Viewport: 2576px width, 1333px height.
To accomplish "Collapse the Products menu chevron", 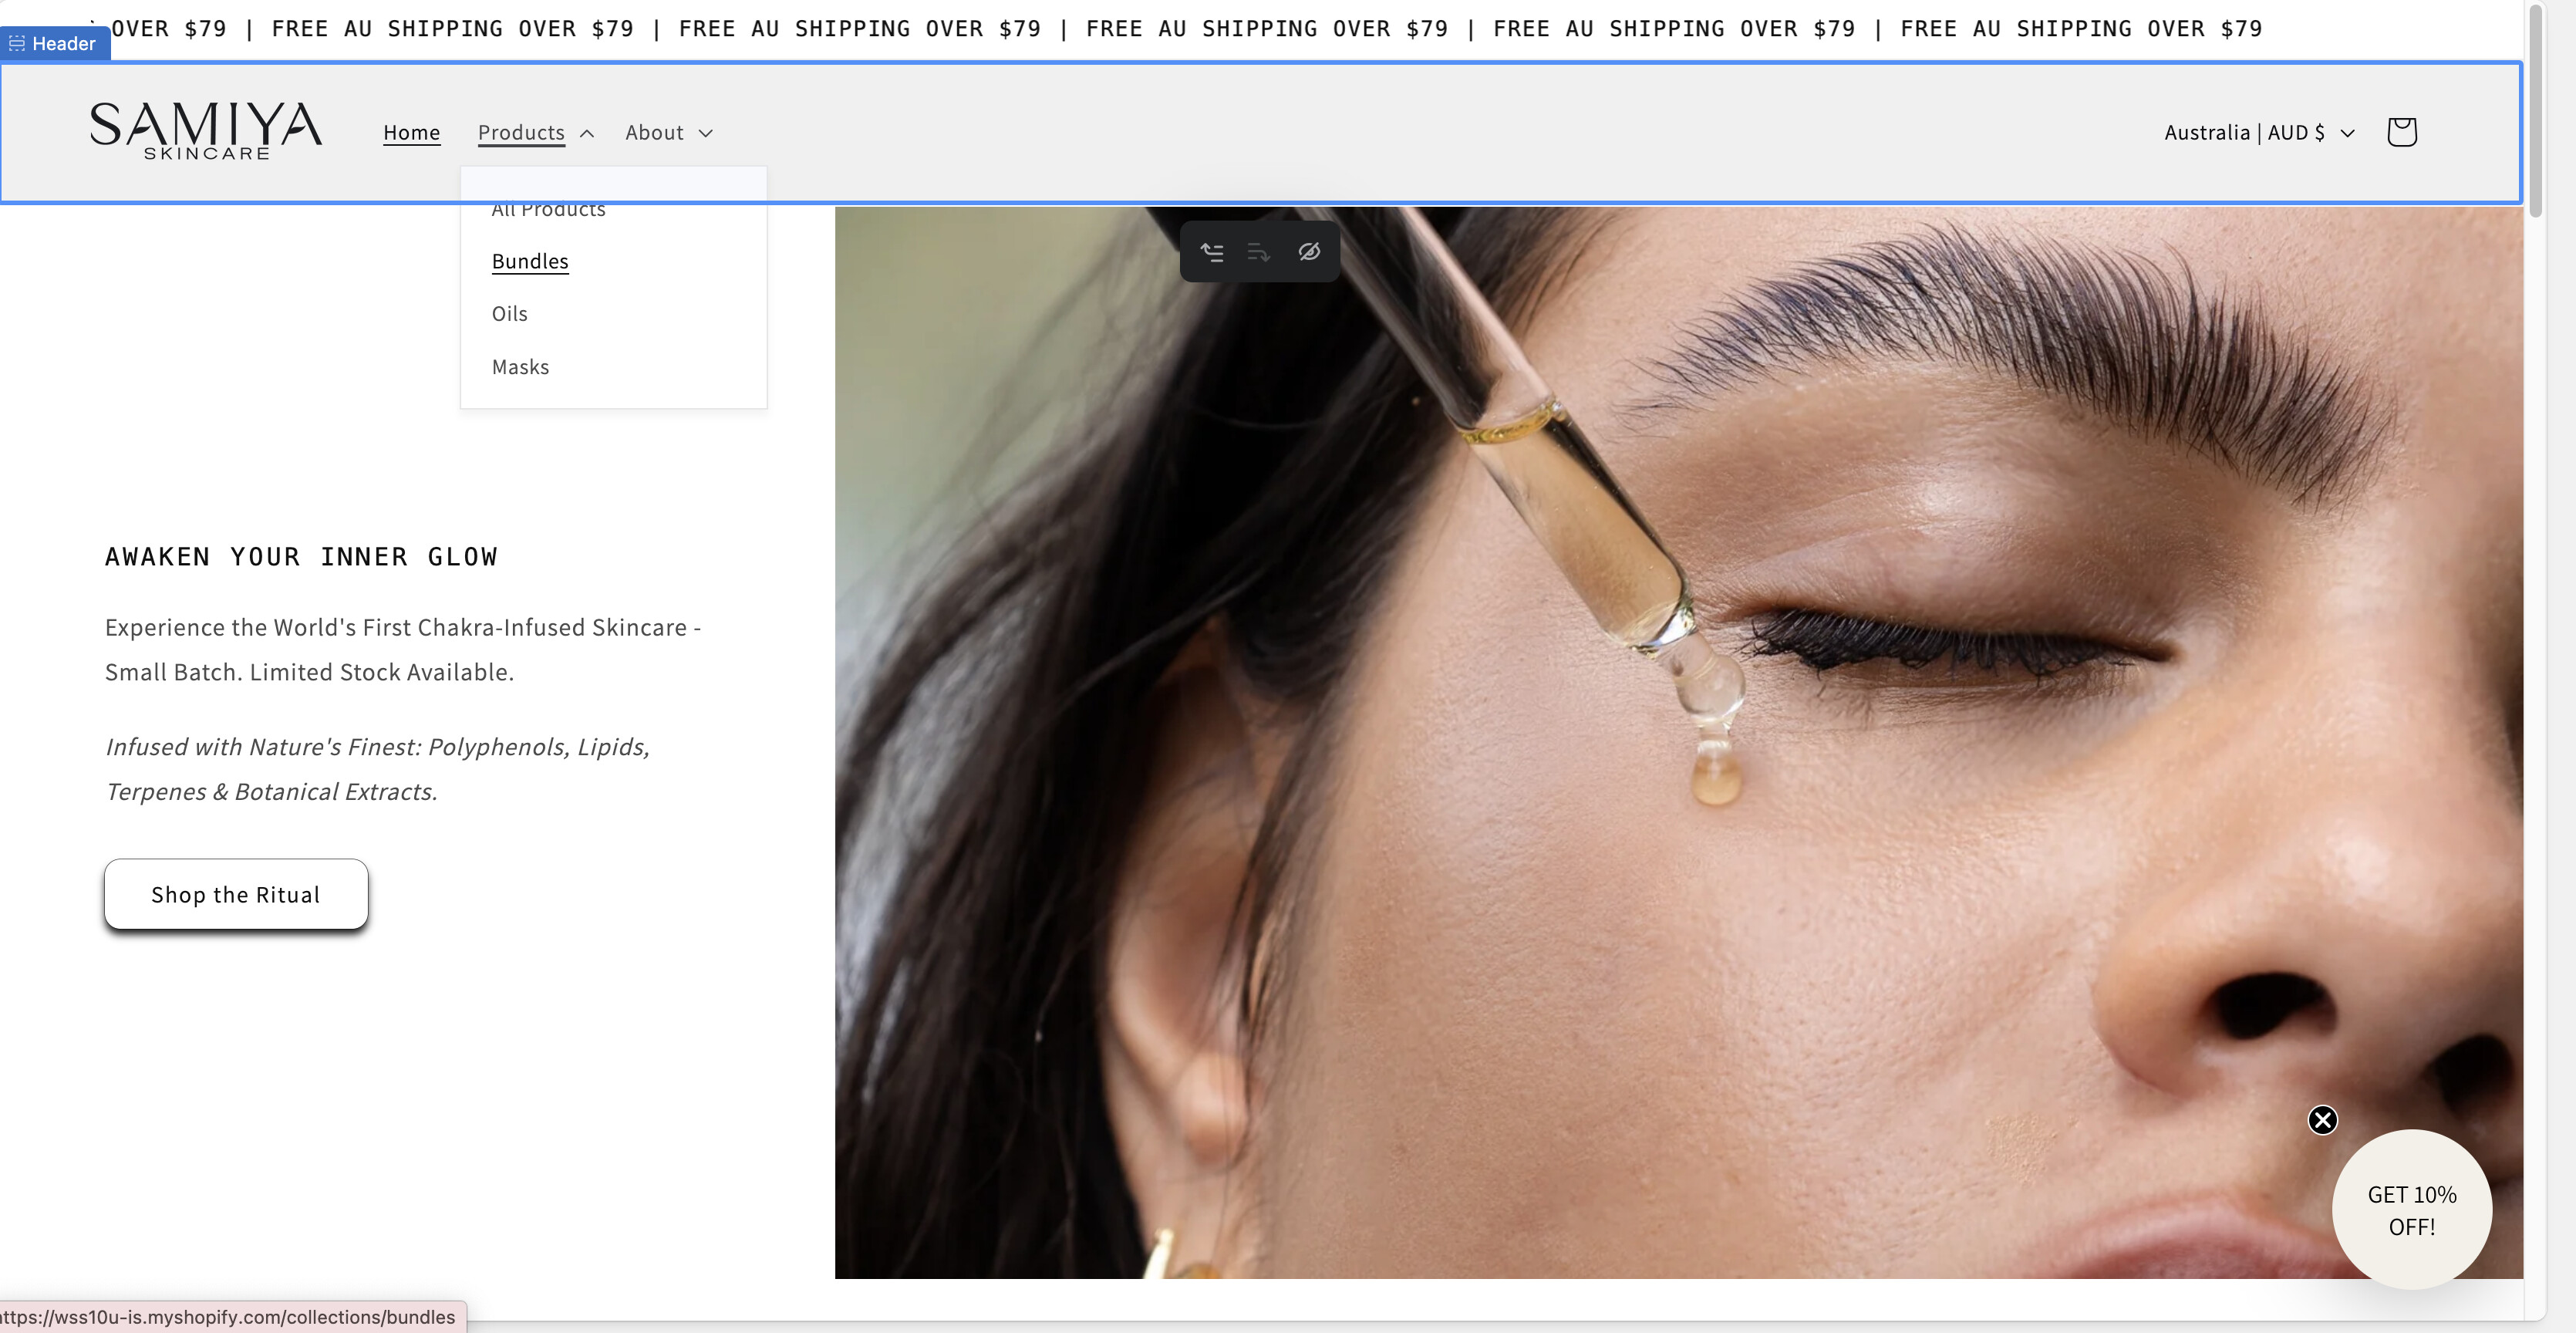I will (587, 133).
